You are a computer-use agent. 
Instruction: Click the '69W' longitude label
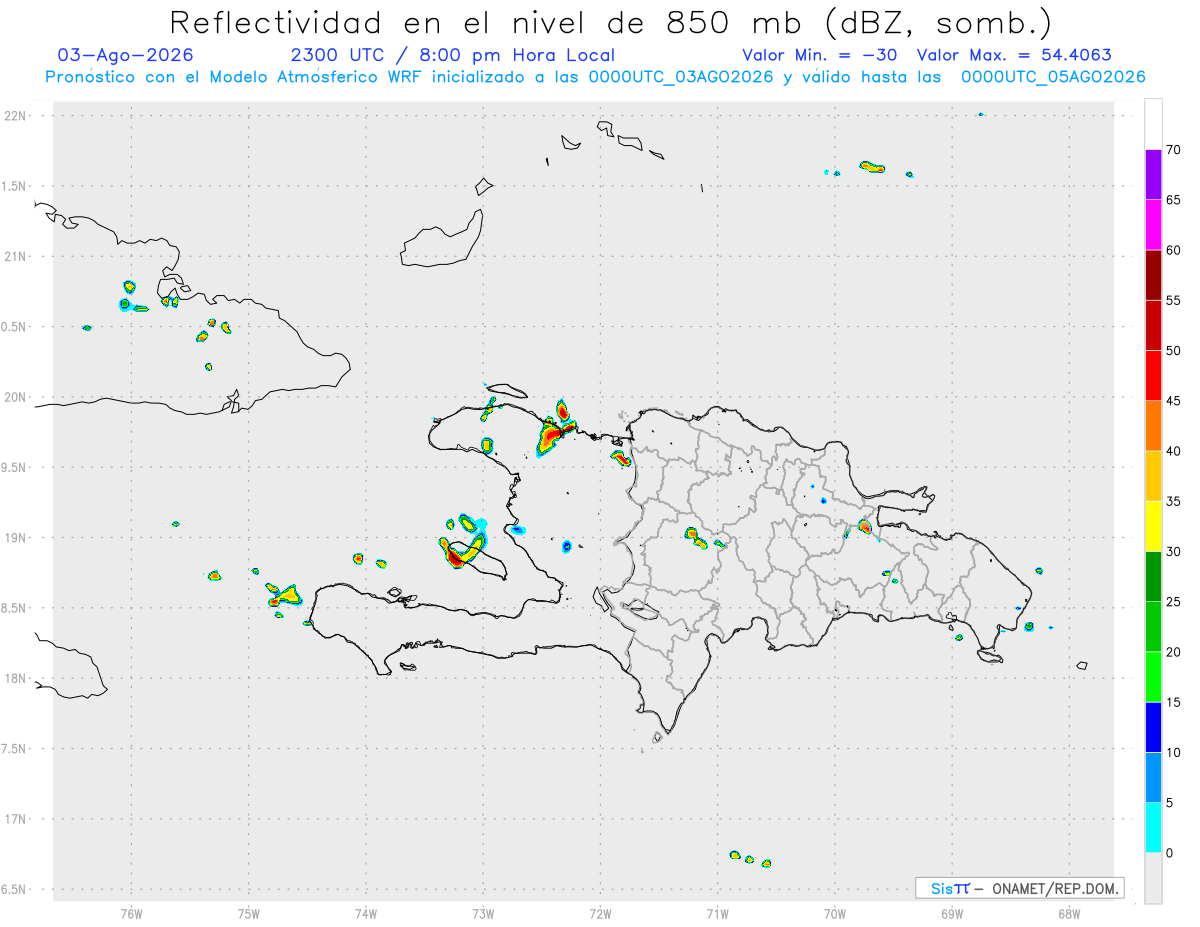[x=952, y=913]
